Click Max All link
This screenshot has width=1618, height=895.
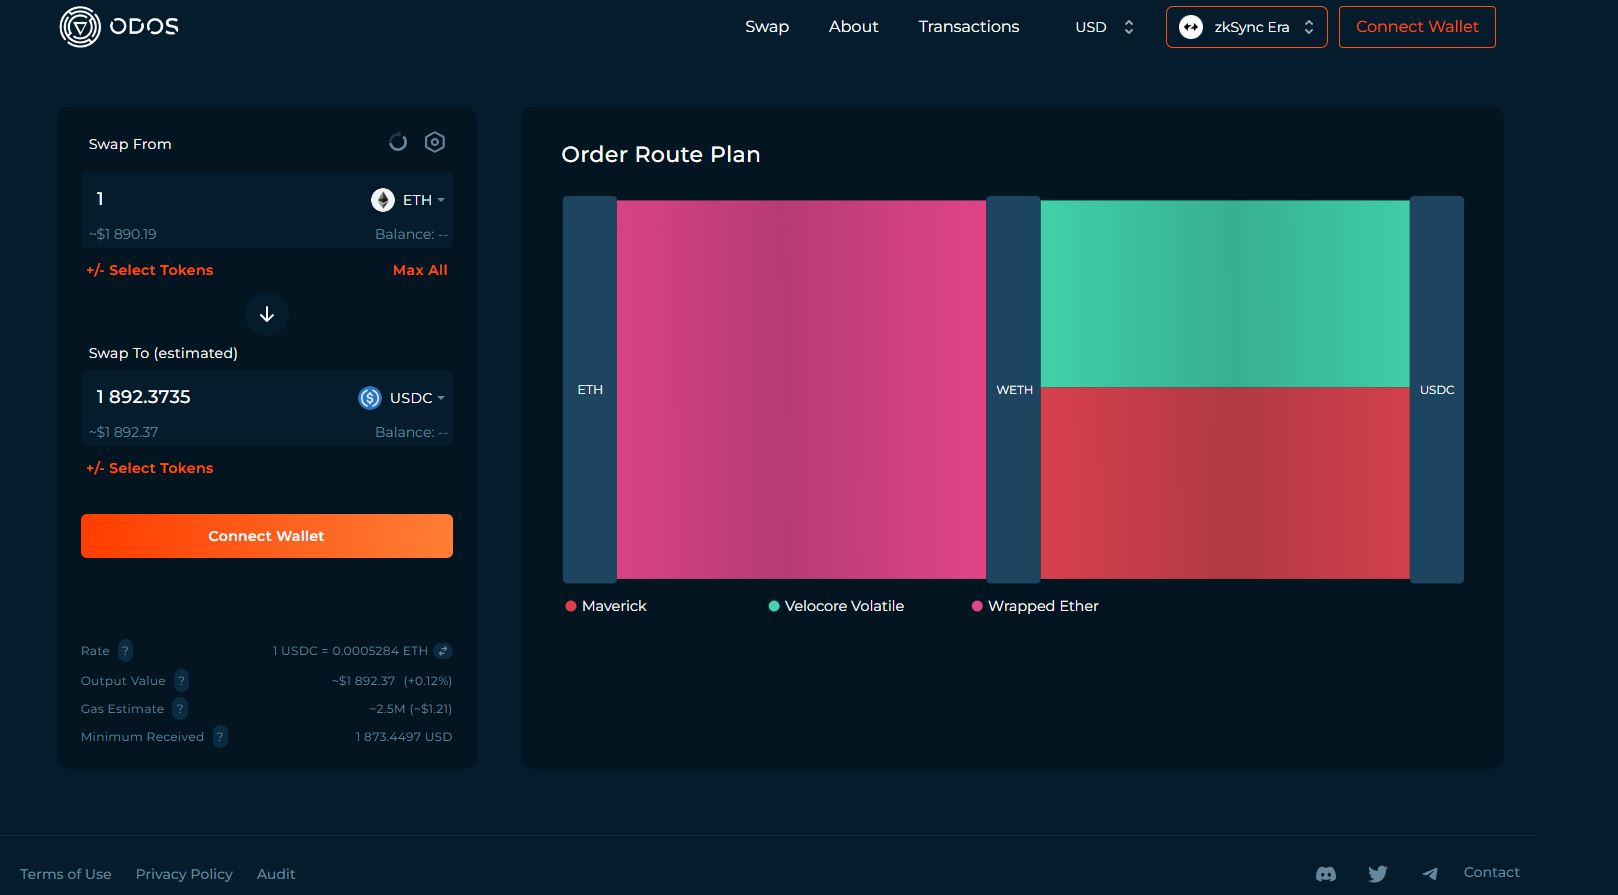420,270
